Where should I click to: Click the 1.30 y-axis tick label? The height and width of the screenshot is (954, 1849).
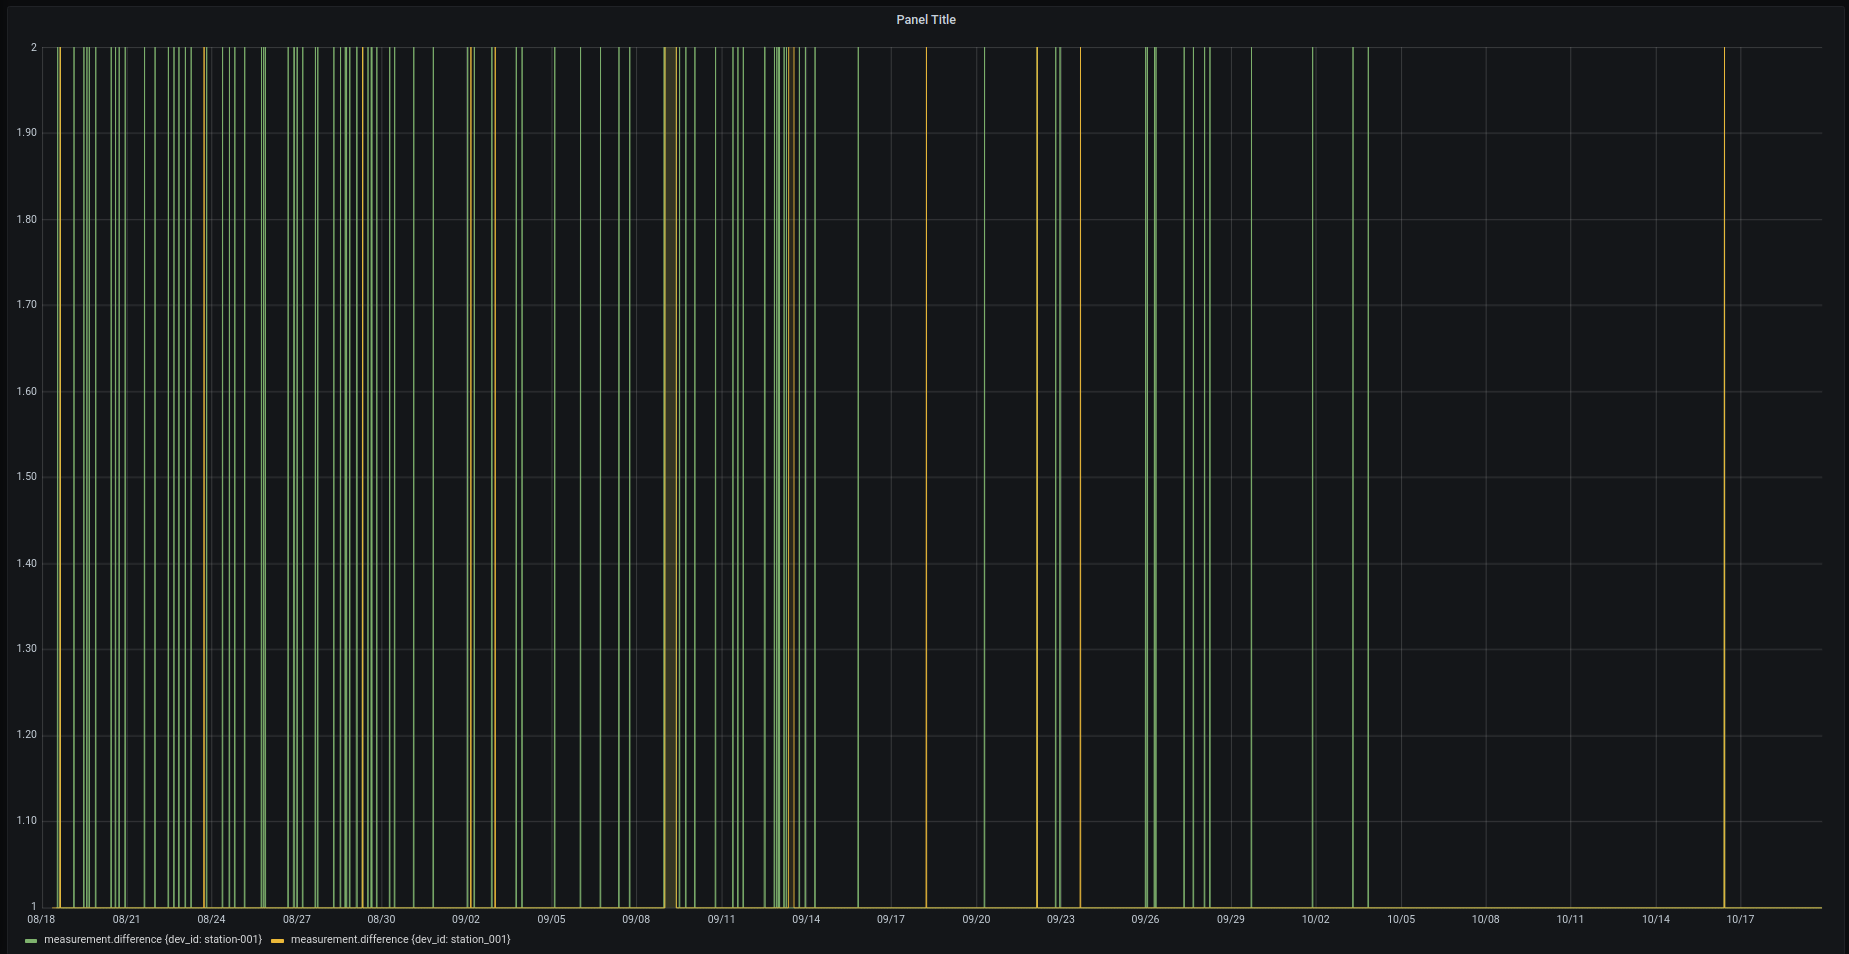click(27, 649)
